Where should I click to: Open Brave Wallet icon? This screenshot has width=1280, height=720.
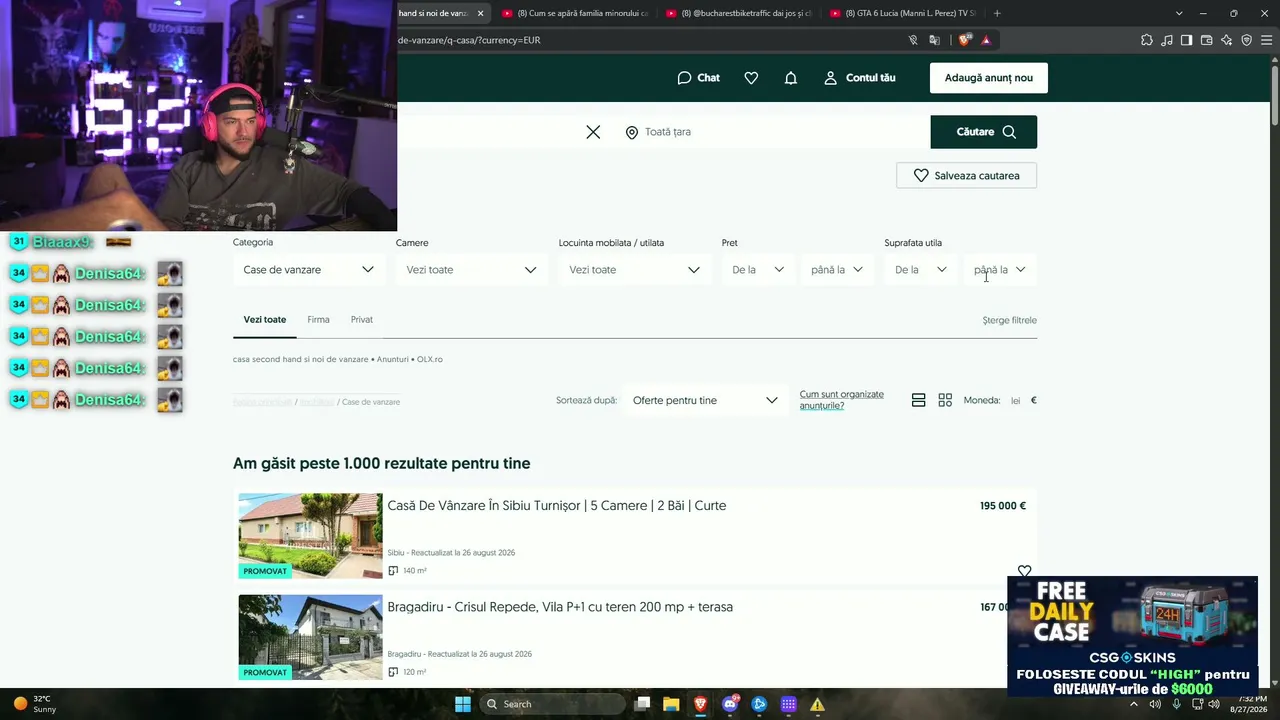pos(1206,40)
